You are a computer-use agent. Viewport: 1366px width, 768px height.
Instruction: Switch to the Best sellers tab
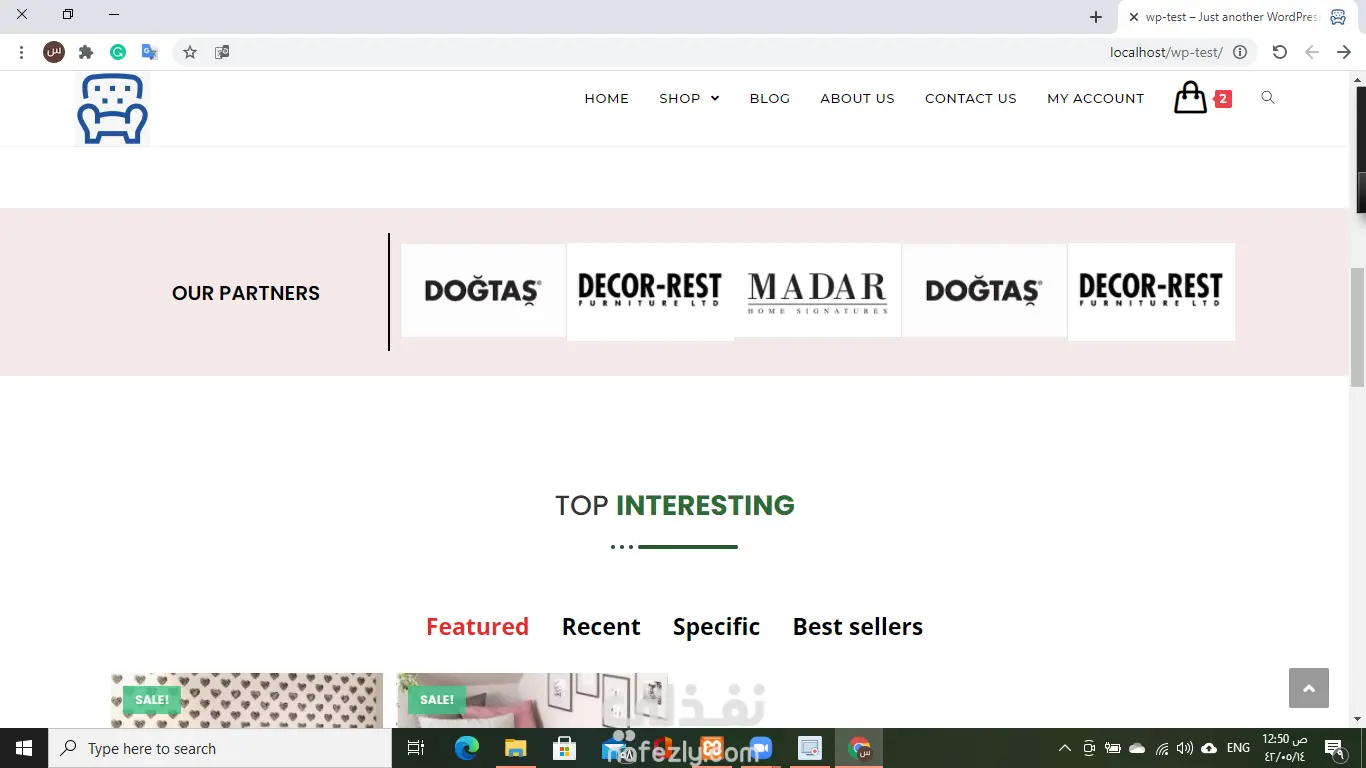point(858,627)
